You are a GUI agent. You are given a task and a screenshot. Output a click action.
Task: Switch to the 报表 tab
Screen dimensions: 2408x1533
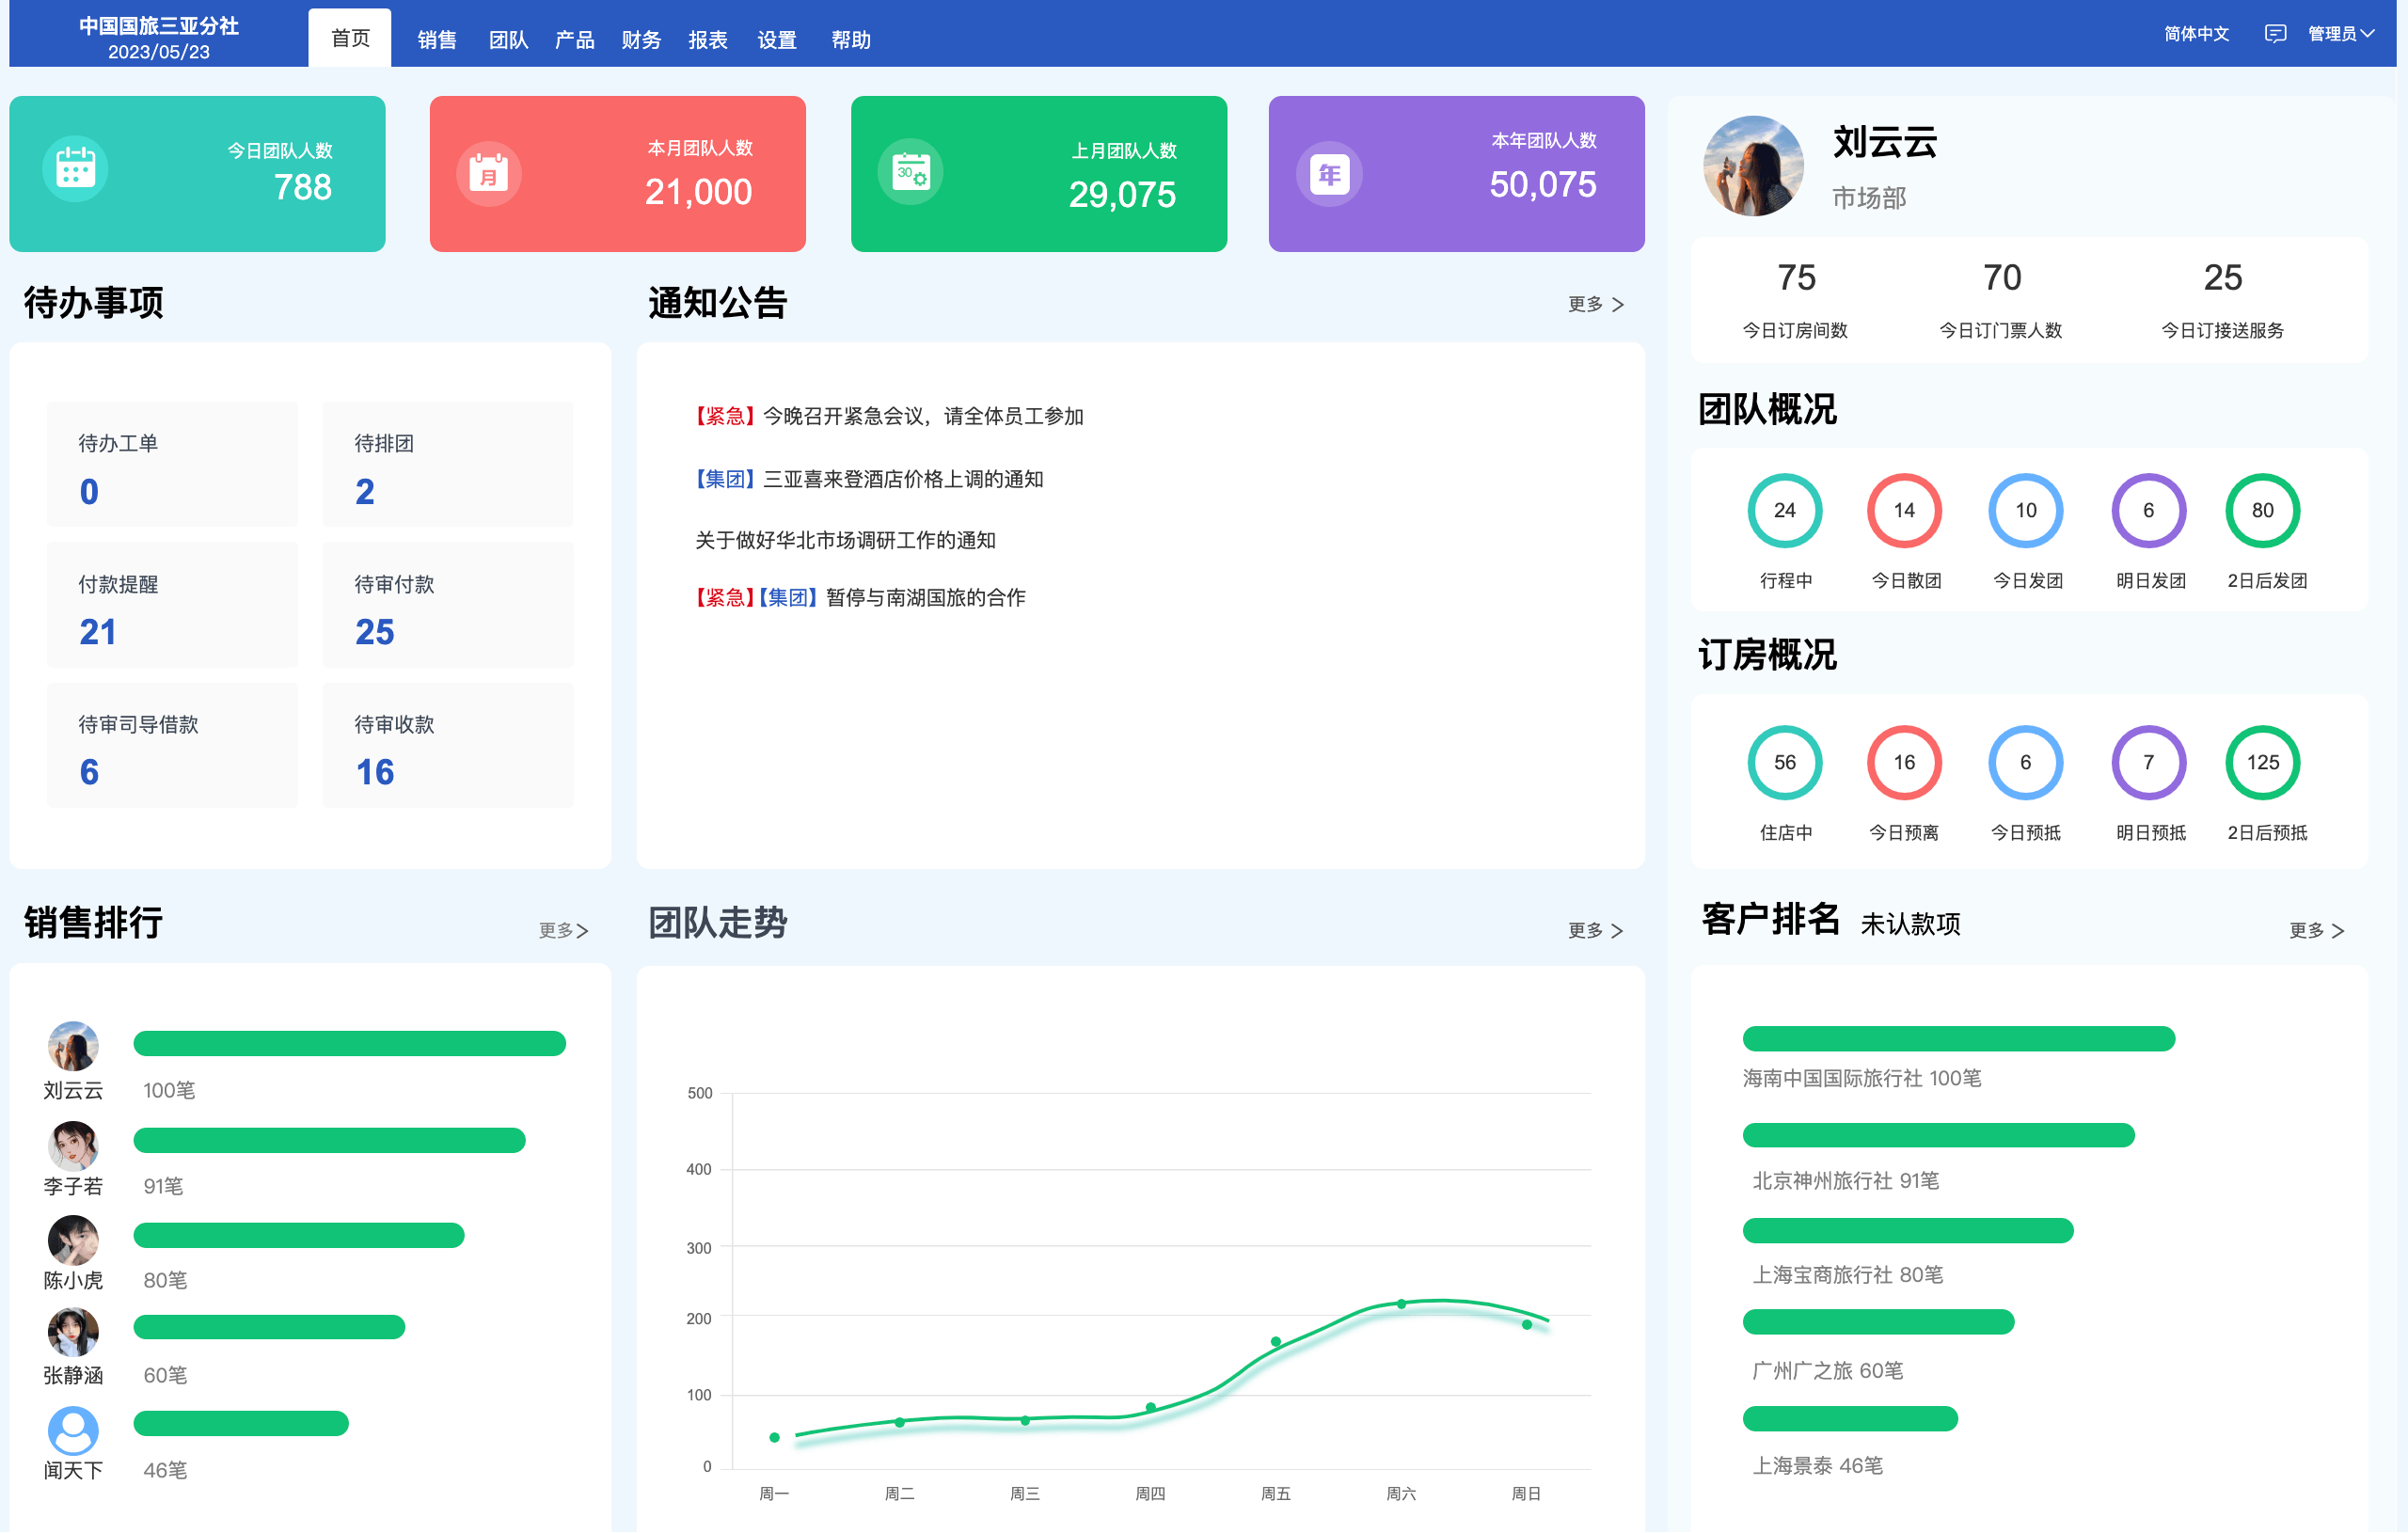point(708,40)
